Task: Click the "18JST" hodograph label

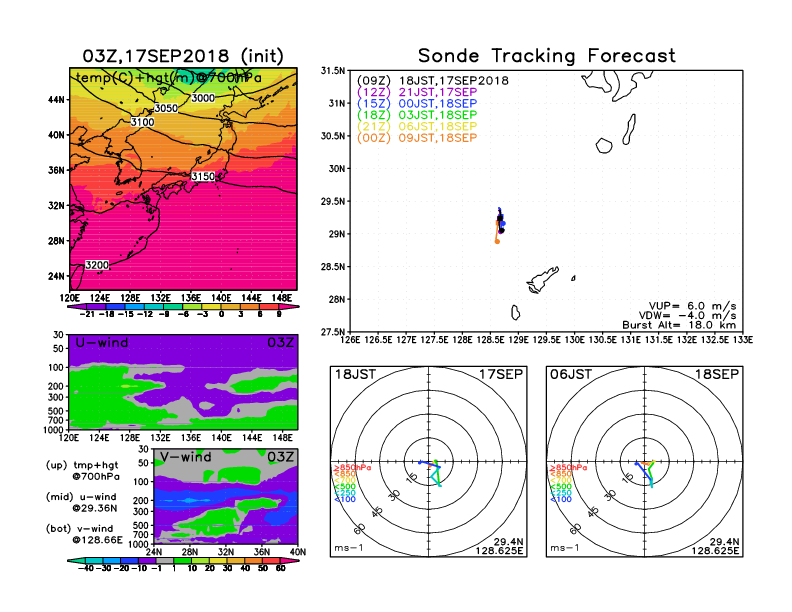Action: [x=355, y=375]
